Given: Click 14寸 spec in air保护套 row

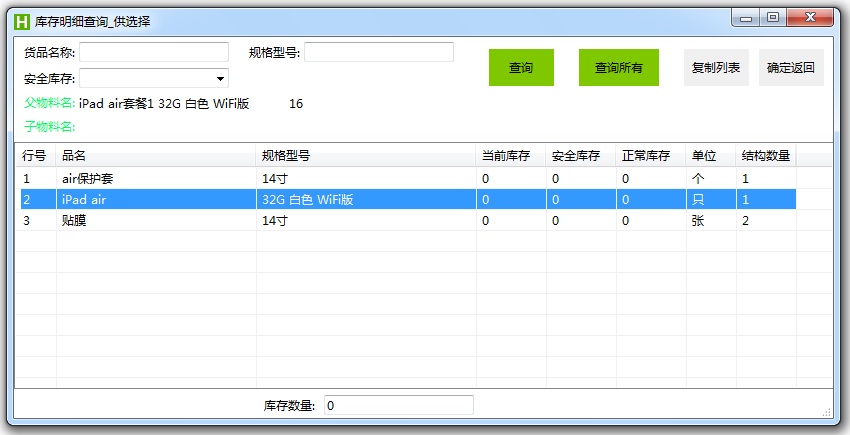Looking at the screenshot, I should point(275,178).
